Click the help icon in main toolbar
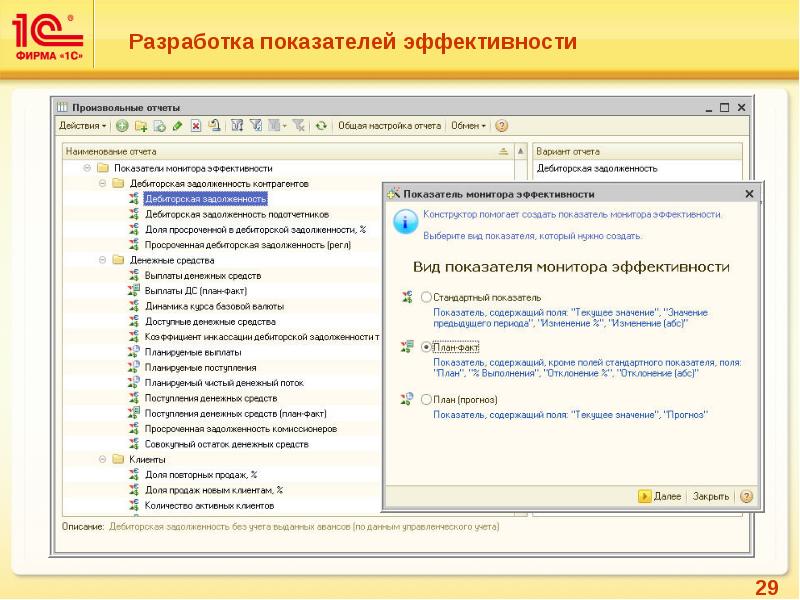This screenshot has height=600, width=800. click(x=502, y=126)
